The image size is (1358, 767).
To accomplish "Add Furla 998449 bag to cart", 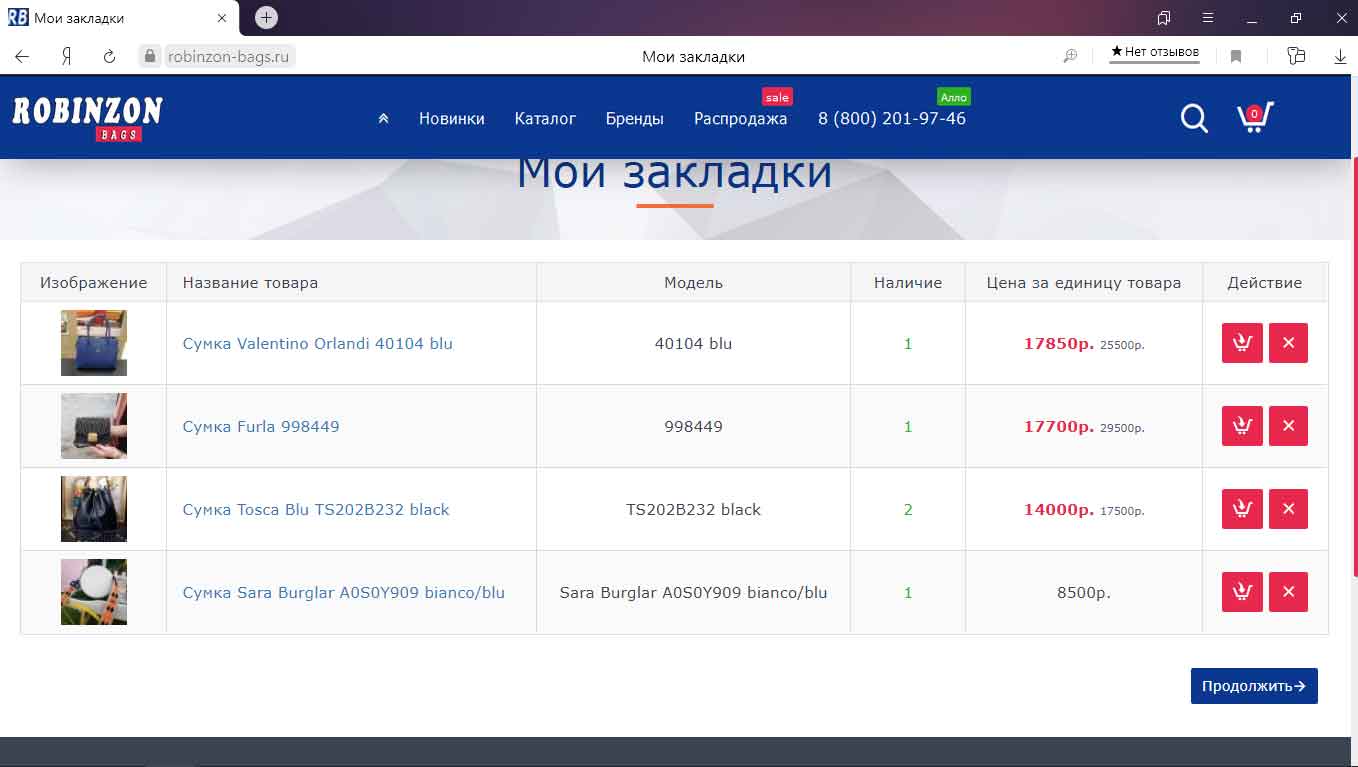I will coord(1242,426).
